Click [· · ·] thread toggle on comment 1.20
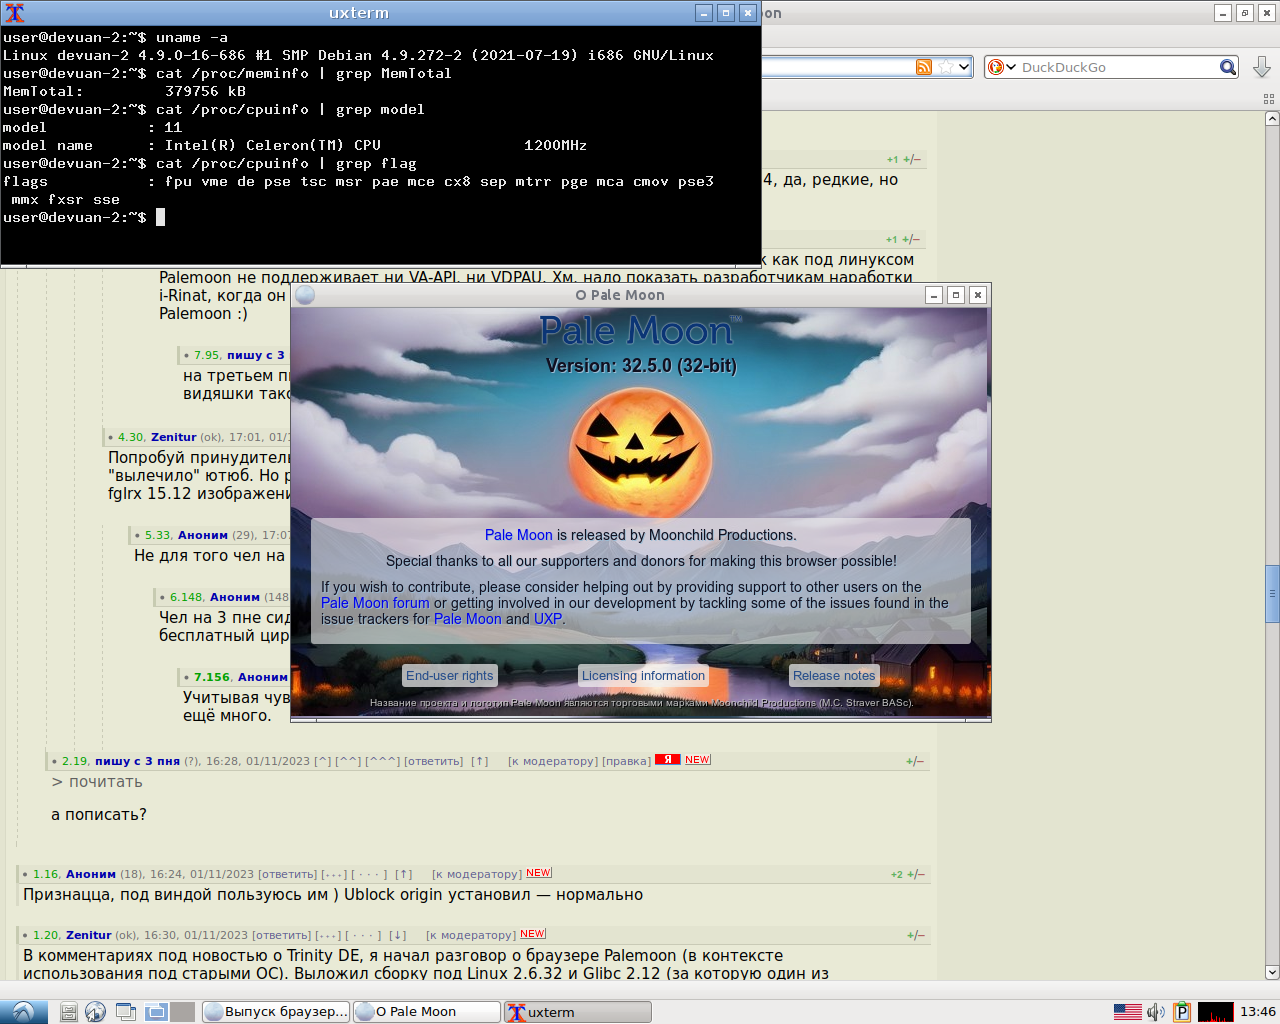 pyautogui.click(x=363, y=935)
